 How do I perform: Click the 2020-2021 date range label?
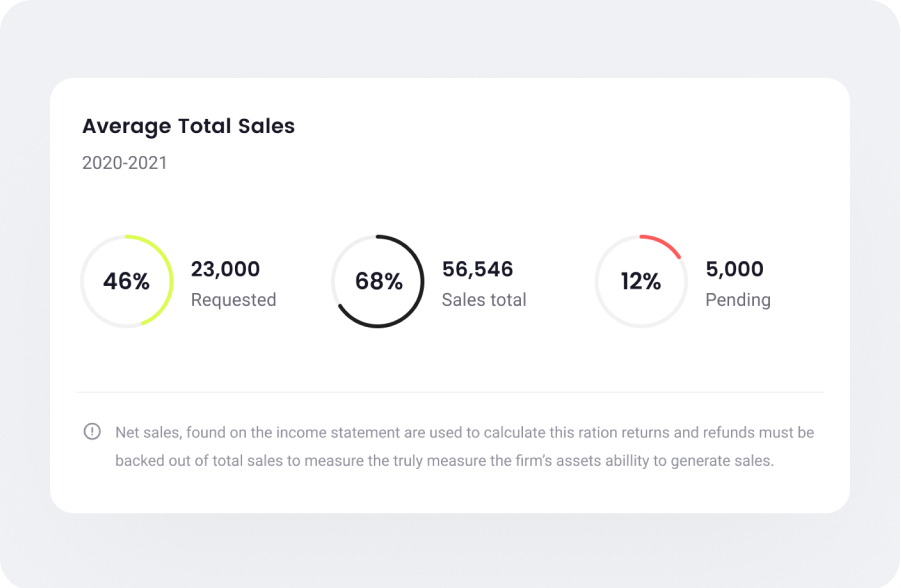124,163
